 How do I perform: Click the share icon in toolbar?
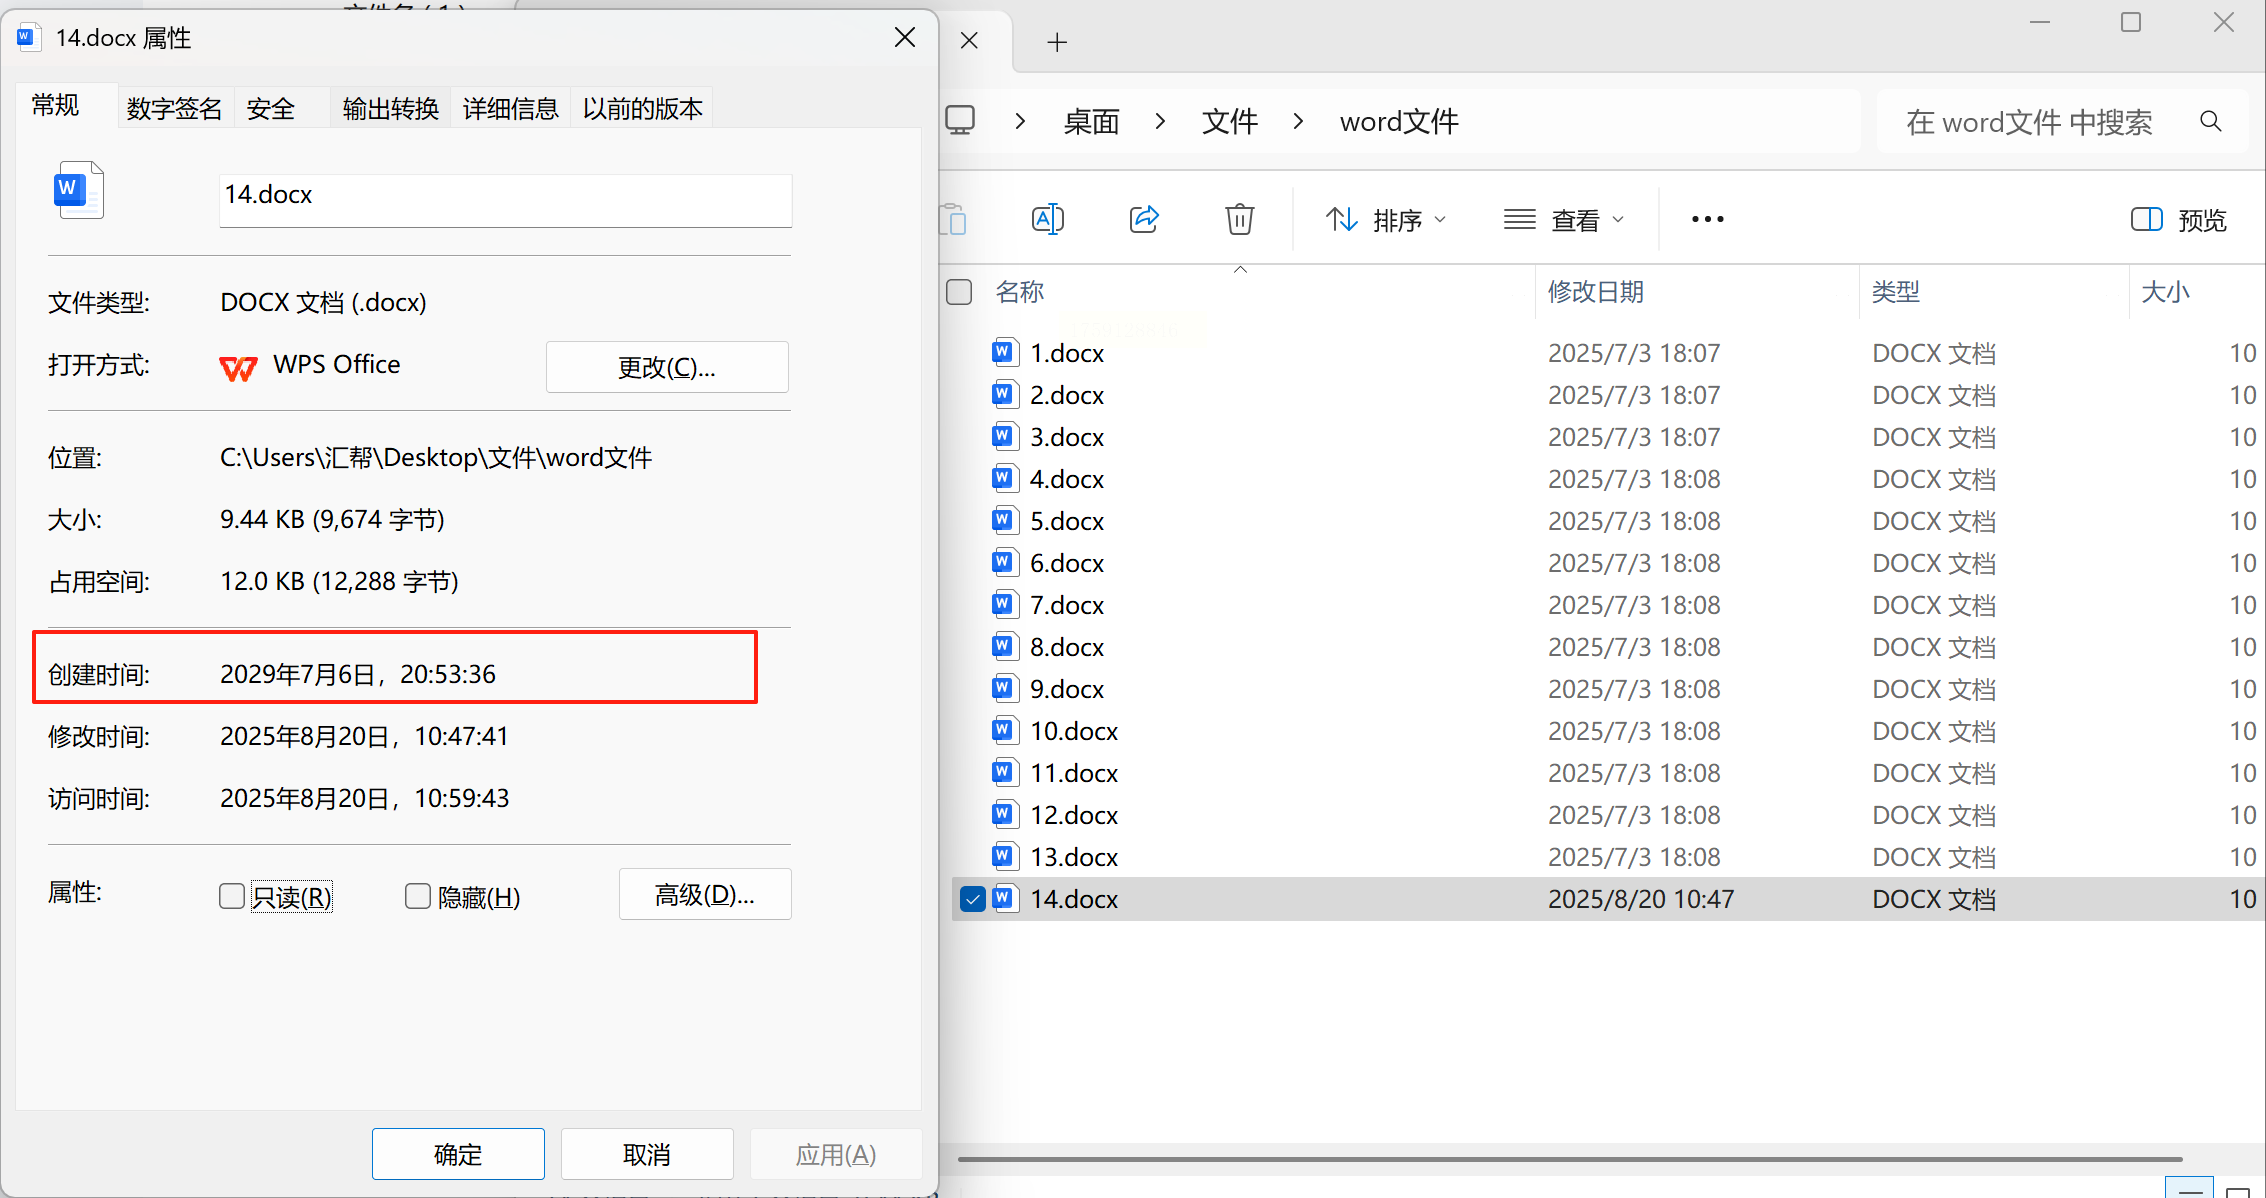[x=1144, y=219]
